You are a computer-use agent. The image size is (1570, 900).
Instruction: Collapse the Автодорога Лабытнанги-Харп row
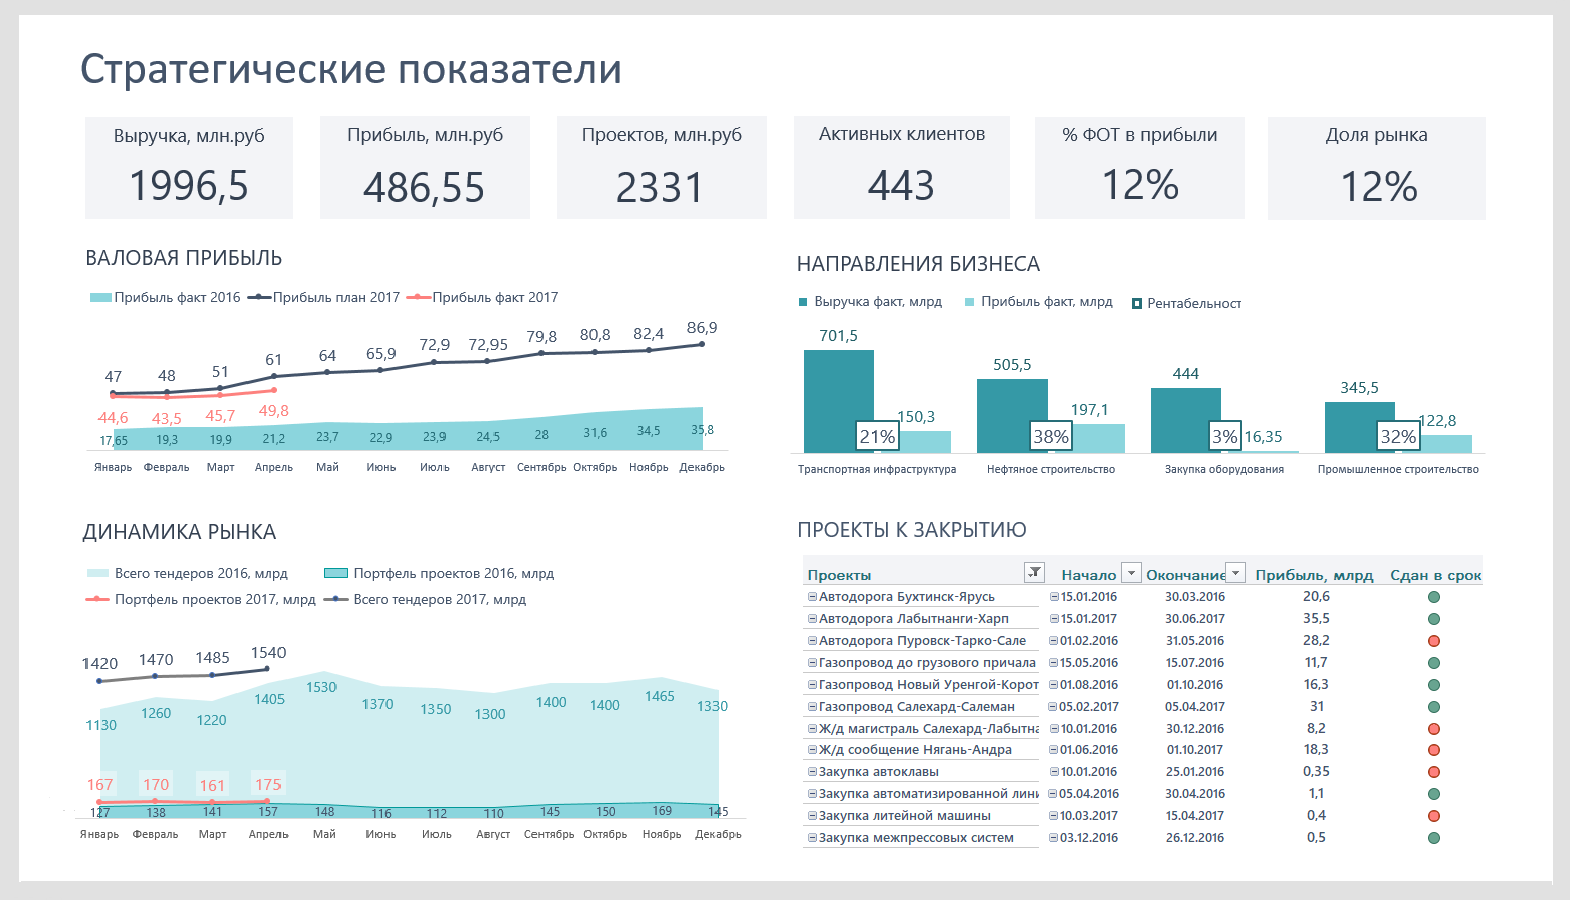[812, 619]
